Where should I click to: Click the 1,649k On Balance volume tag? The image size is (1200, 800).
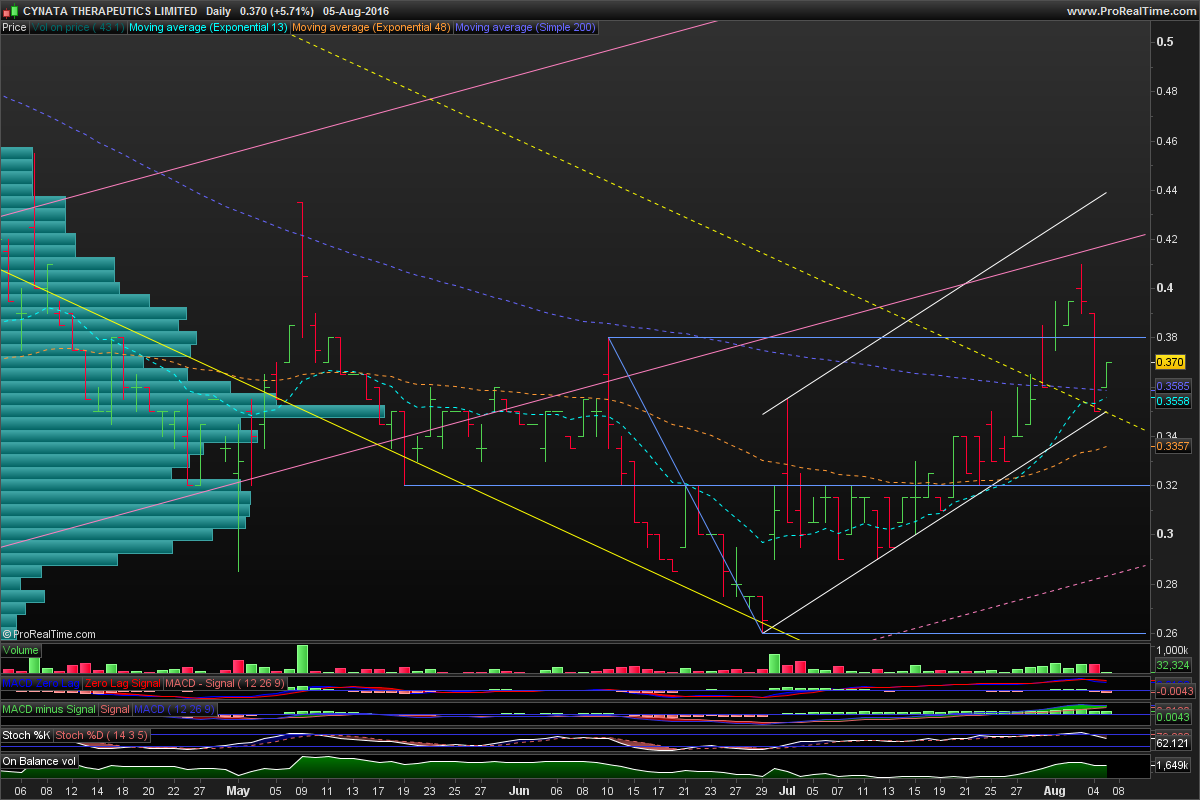(1172, 766)
